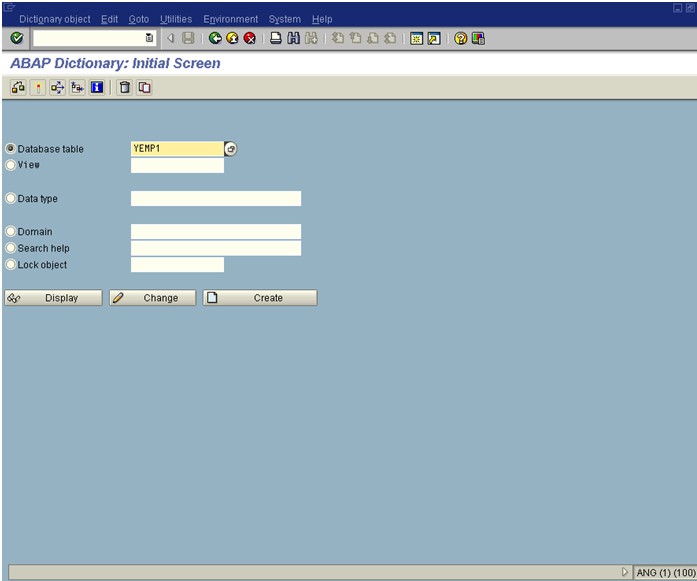
Task: Choose the Lock object radio button
Action: [x=11, y=265]
